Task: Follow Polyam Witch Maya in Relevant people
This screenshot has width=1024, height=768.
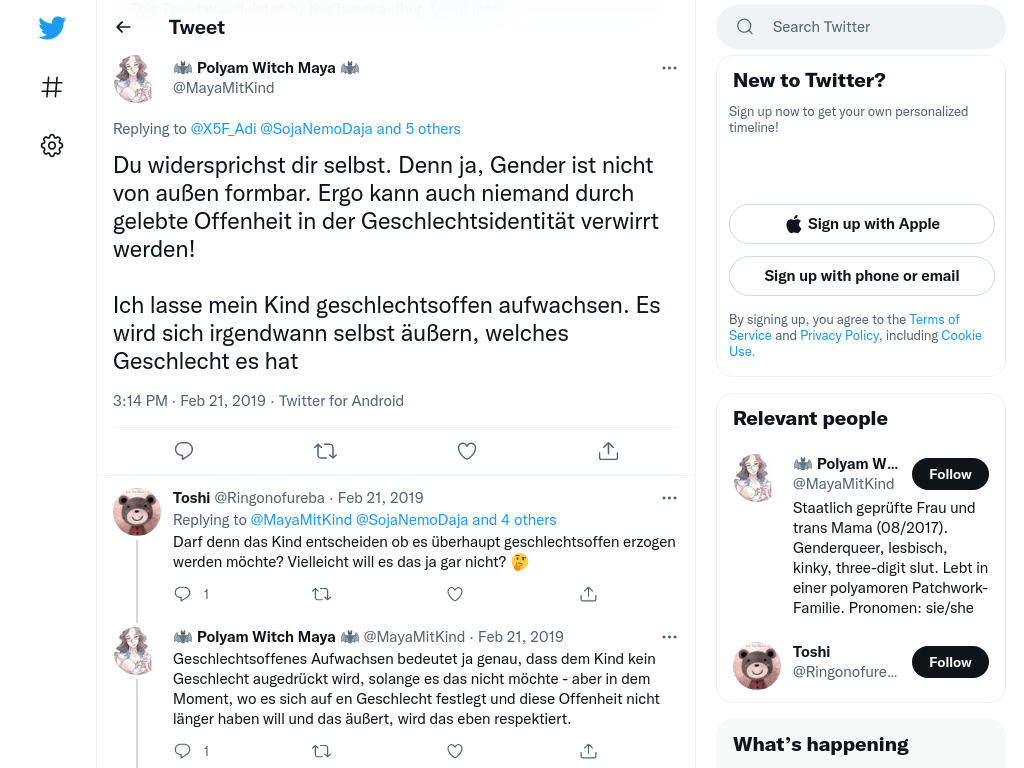Action: [949, 474]
